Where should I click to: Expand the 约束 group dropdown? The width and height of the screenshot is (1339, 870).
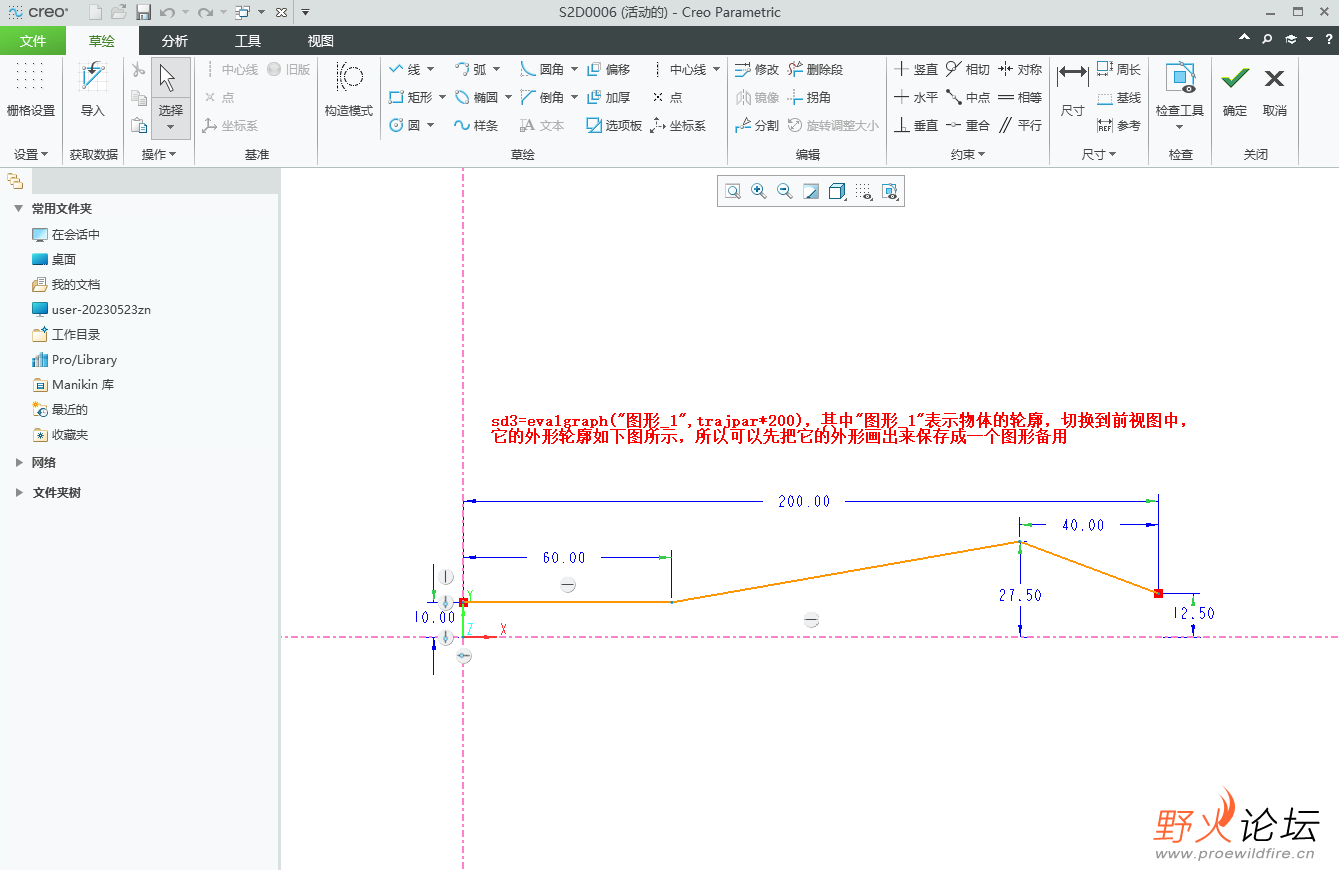[967, 154]
